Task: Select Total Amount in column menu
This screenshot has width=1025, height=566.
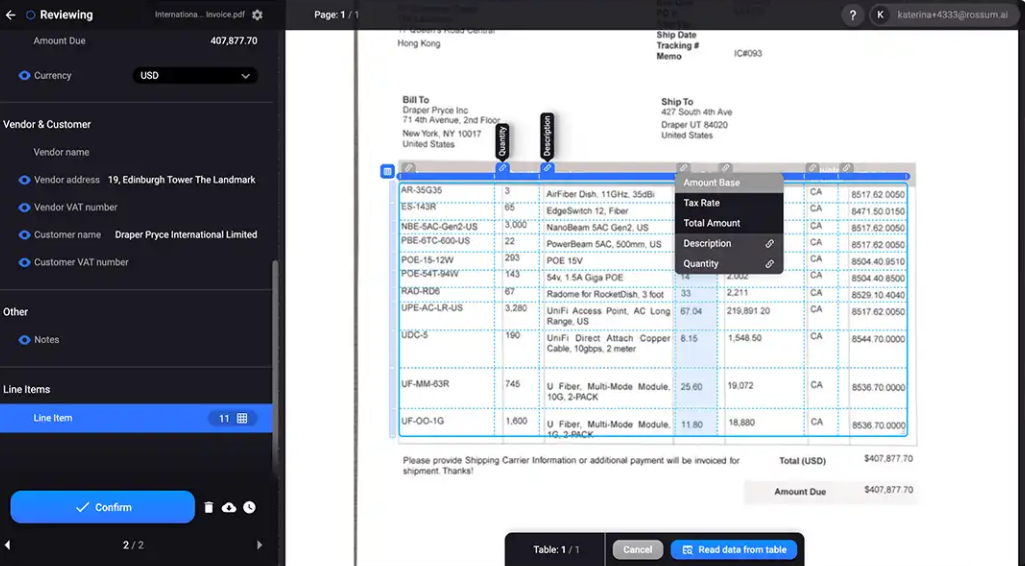Action: point(729,224)
